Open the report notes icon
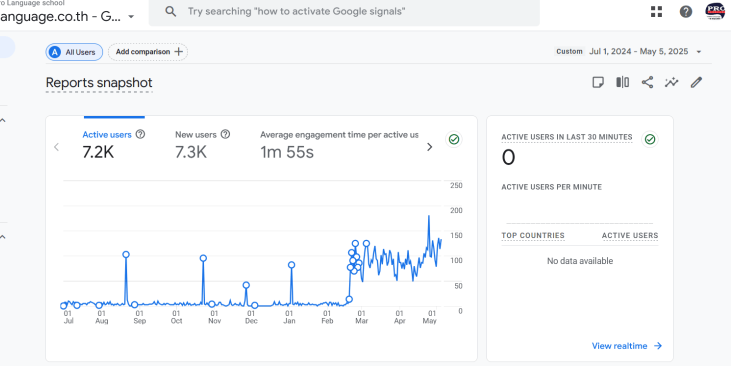The image size is (731, 366). click(x=598, y=83)
